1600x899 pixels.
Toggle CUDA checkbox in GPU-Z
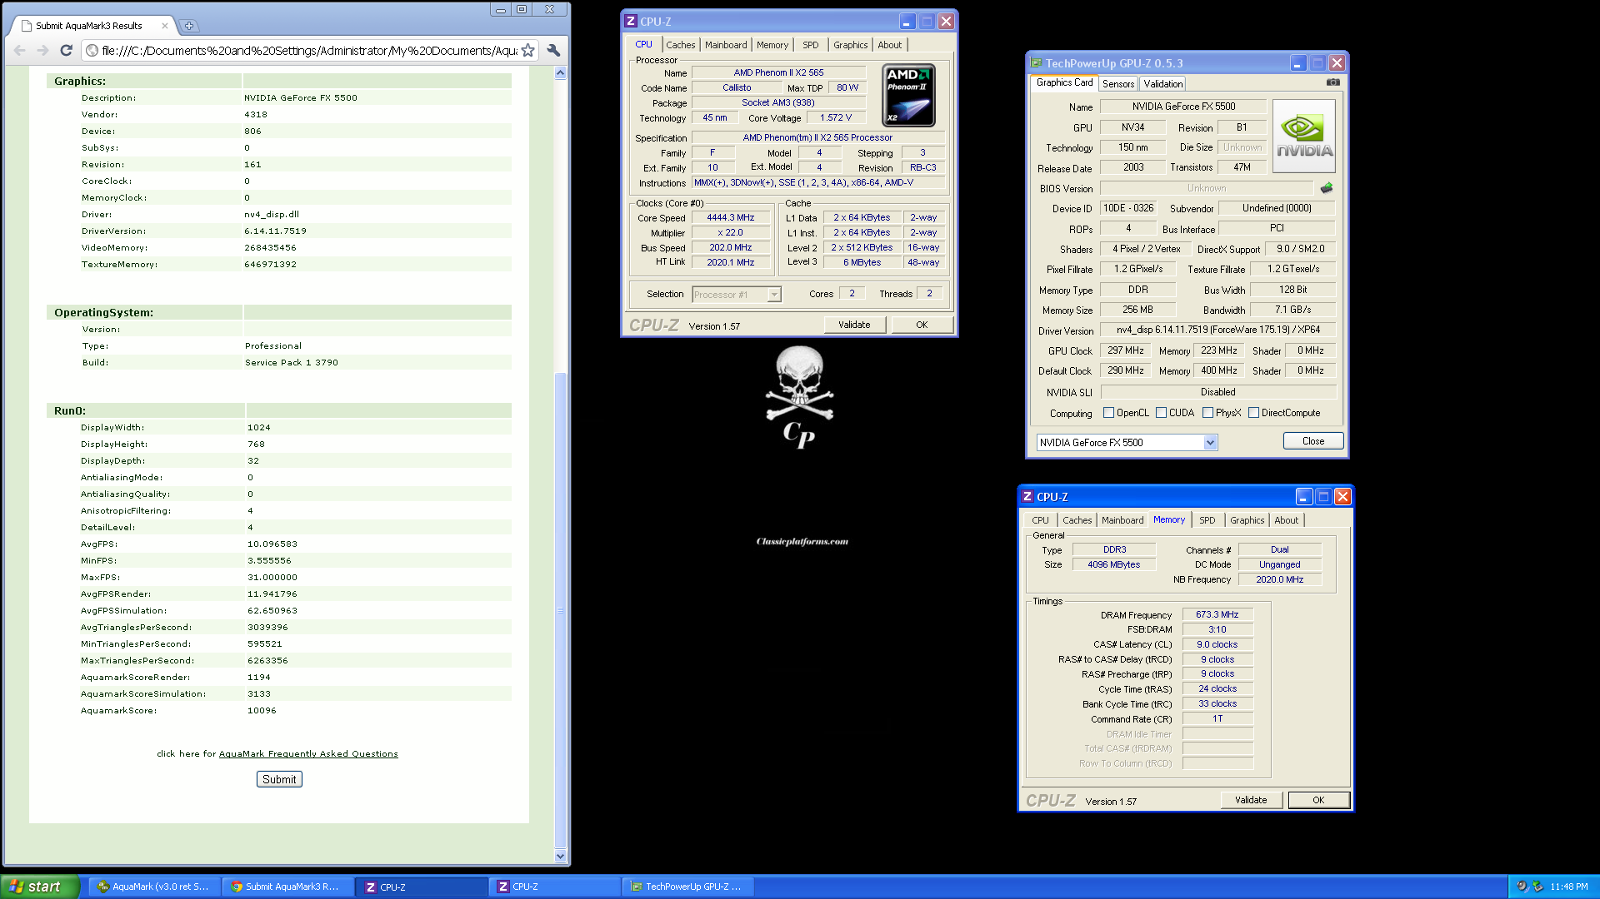pos(1161,413)
